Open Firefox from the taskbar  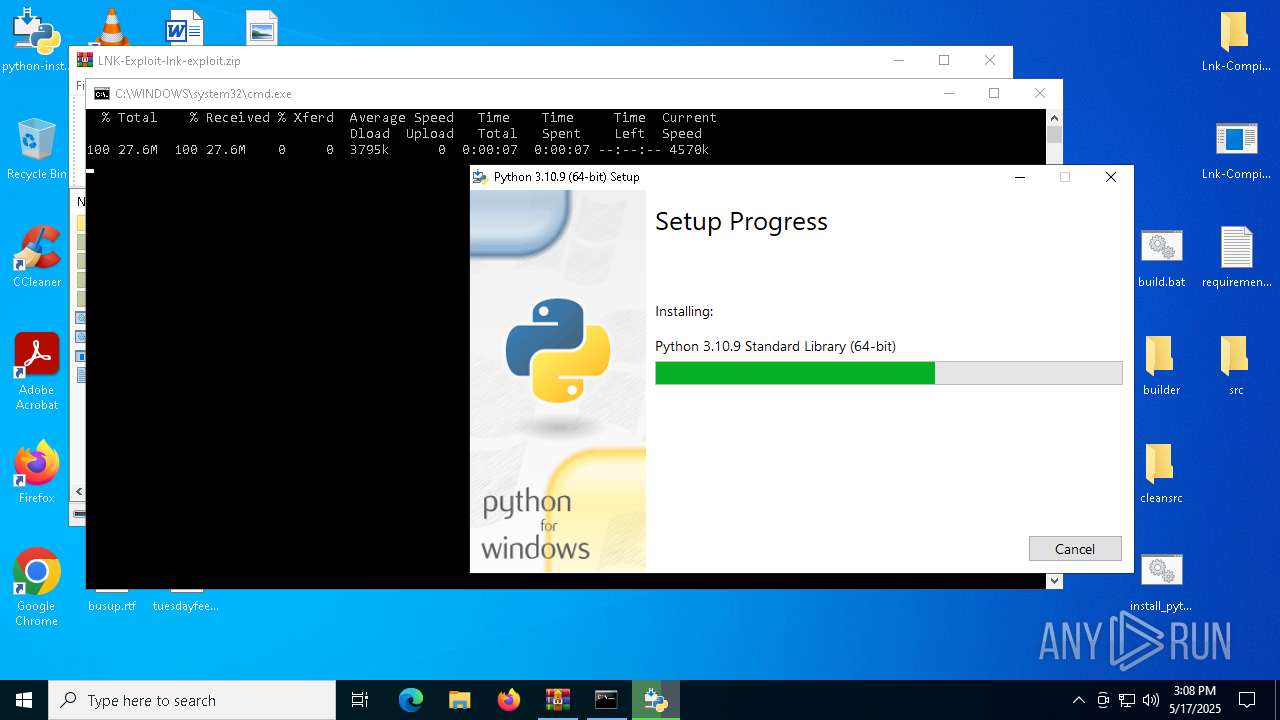pos(508,700)
